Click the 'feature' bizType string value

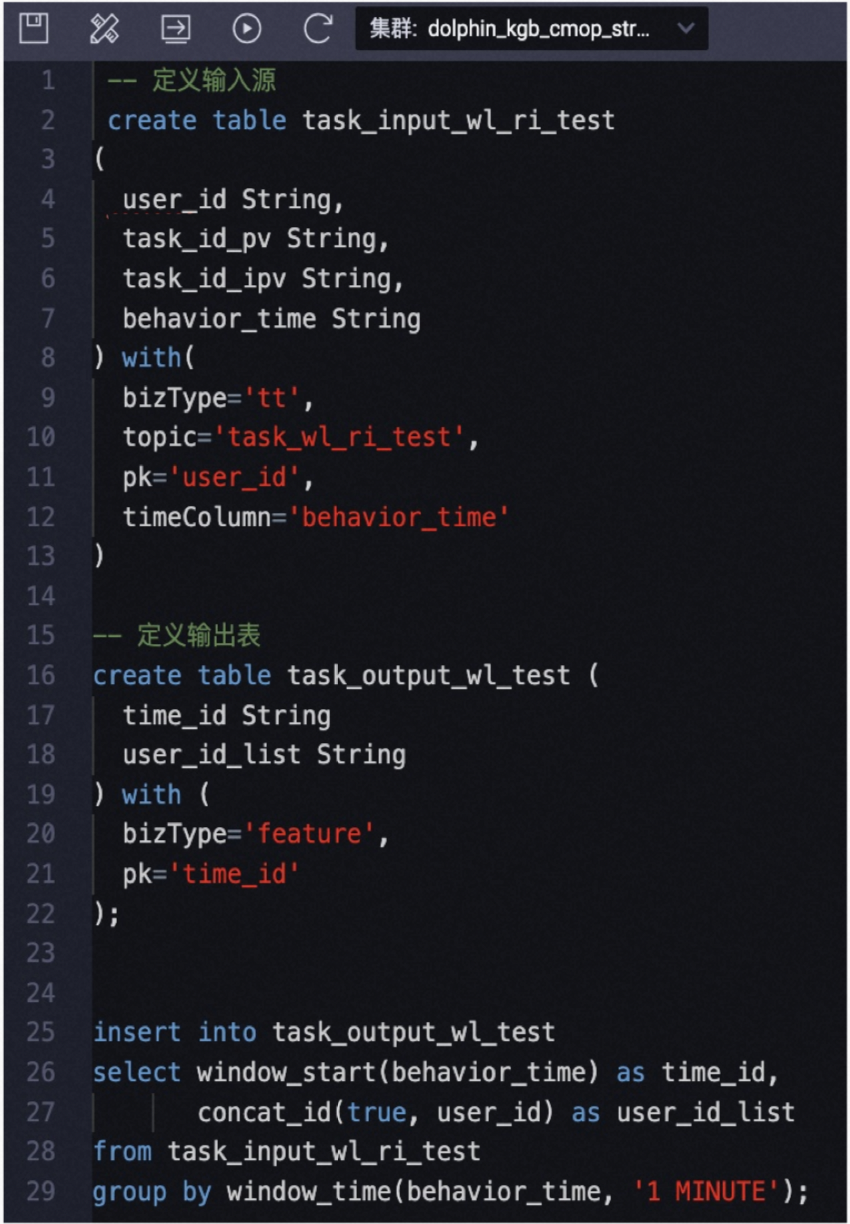[316, 834]
